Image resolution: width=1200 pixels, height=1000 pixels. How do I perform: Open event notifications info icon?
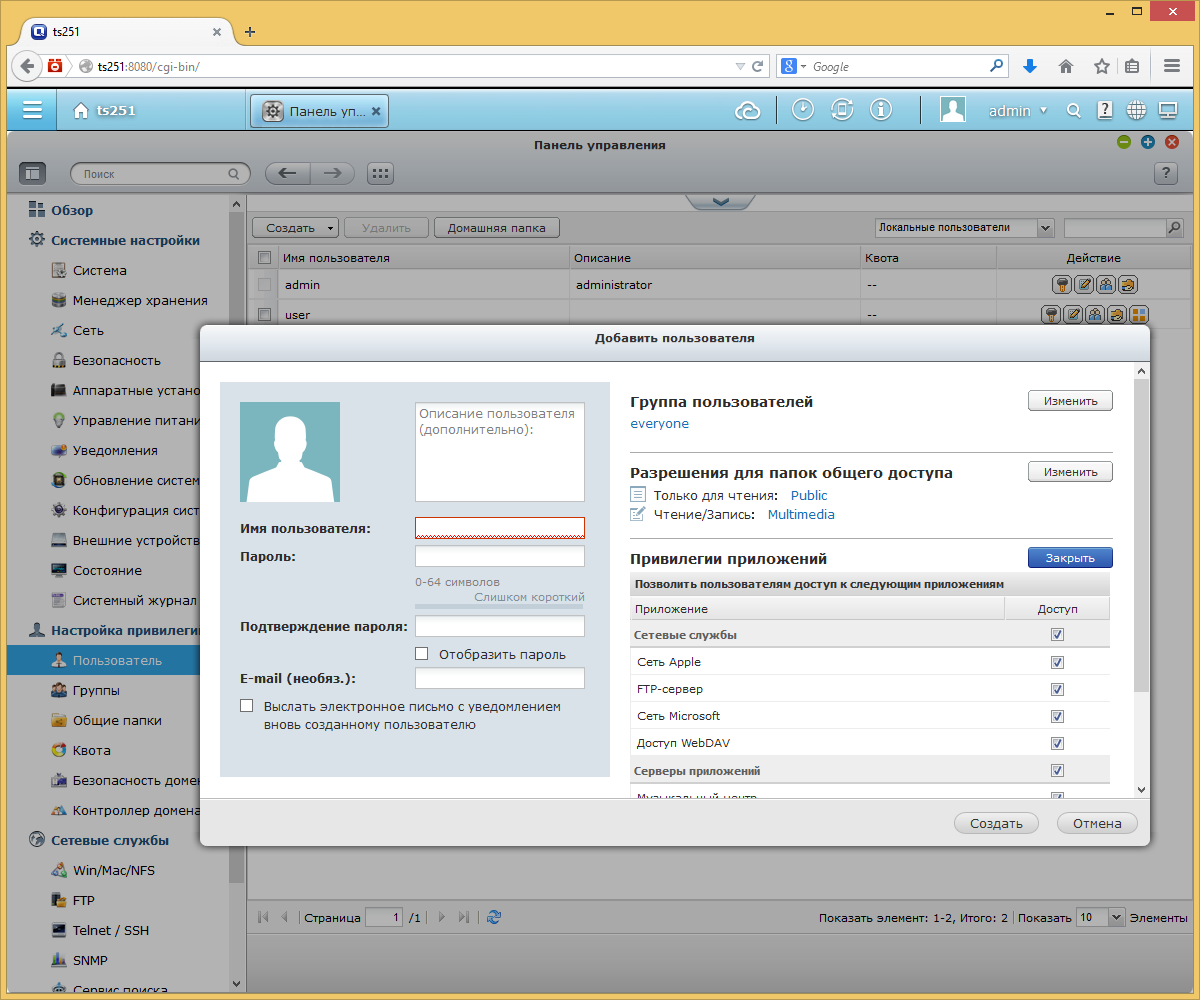click(880, 110)
